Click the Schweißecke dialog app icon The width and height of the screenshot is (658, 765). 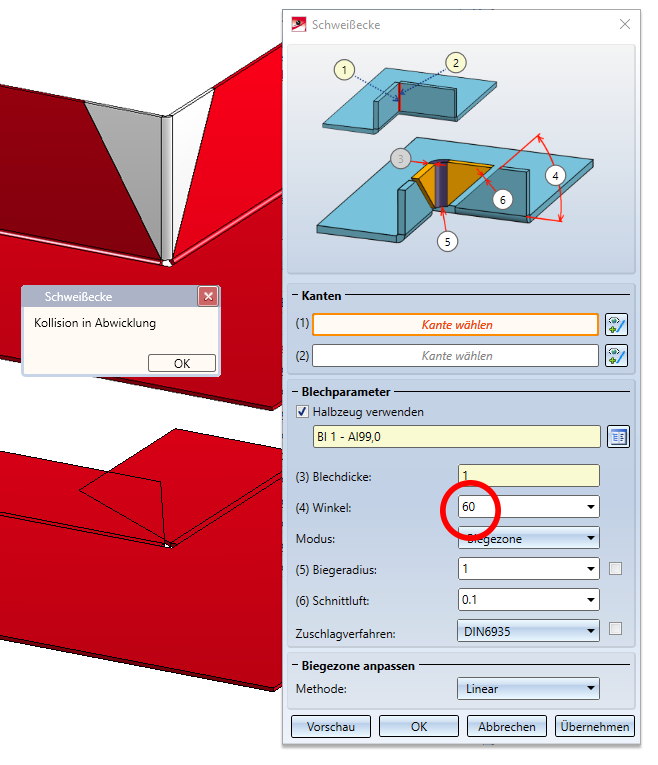tap(299, 24)
